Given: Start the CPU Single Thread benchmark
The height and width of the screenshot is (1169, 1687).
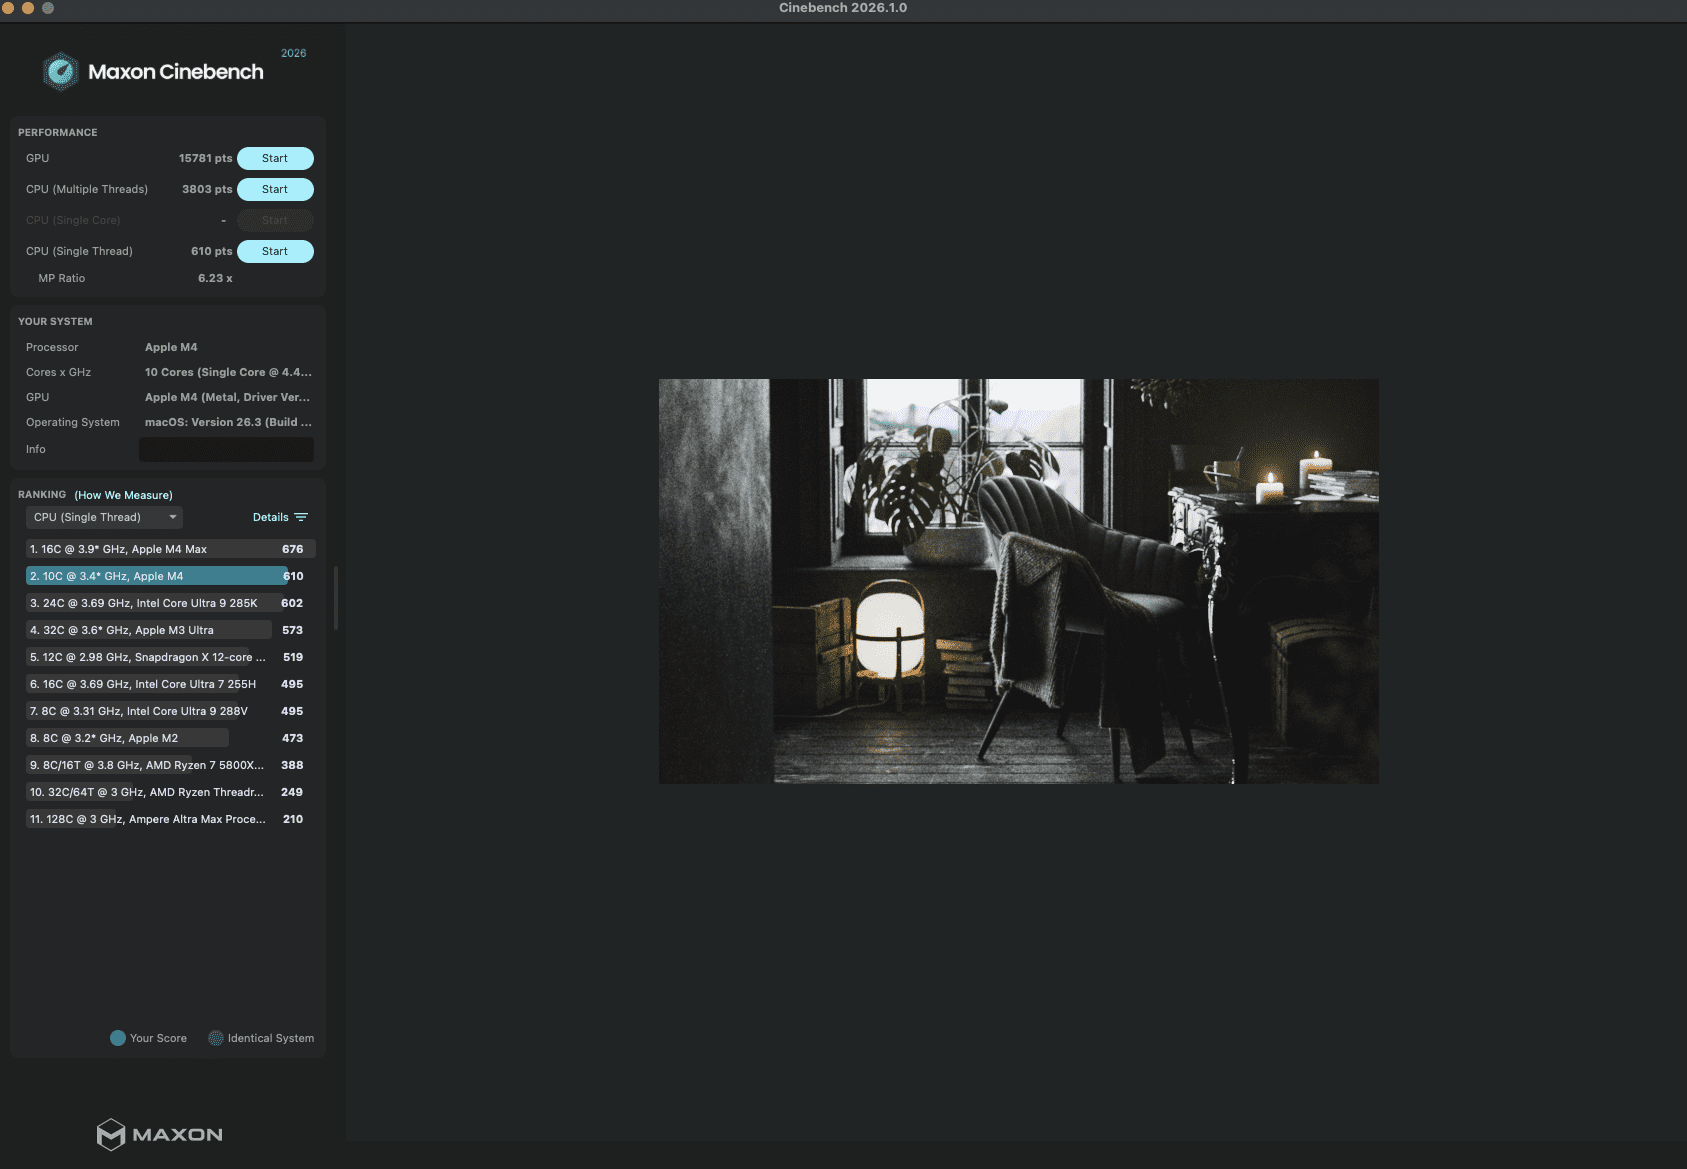Looking at the screenshot, I should click(275, 251).
